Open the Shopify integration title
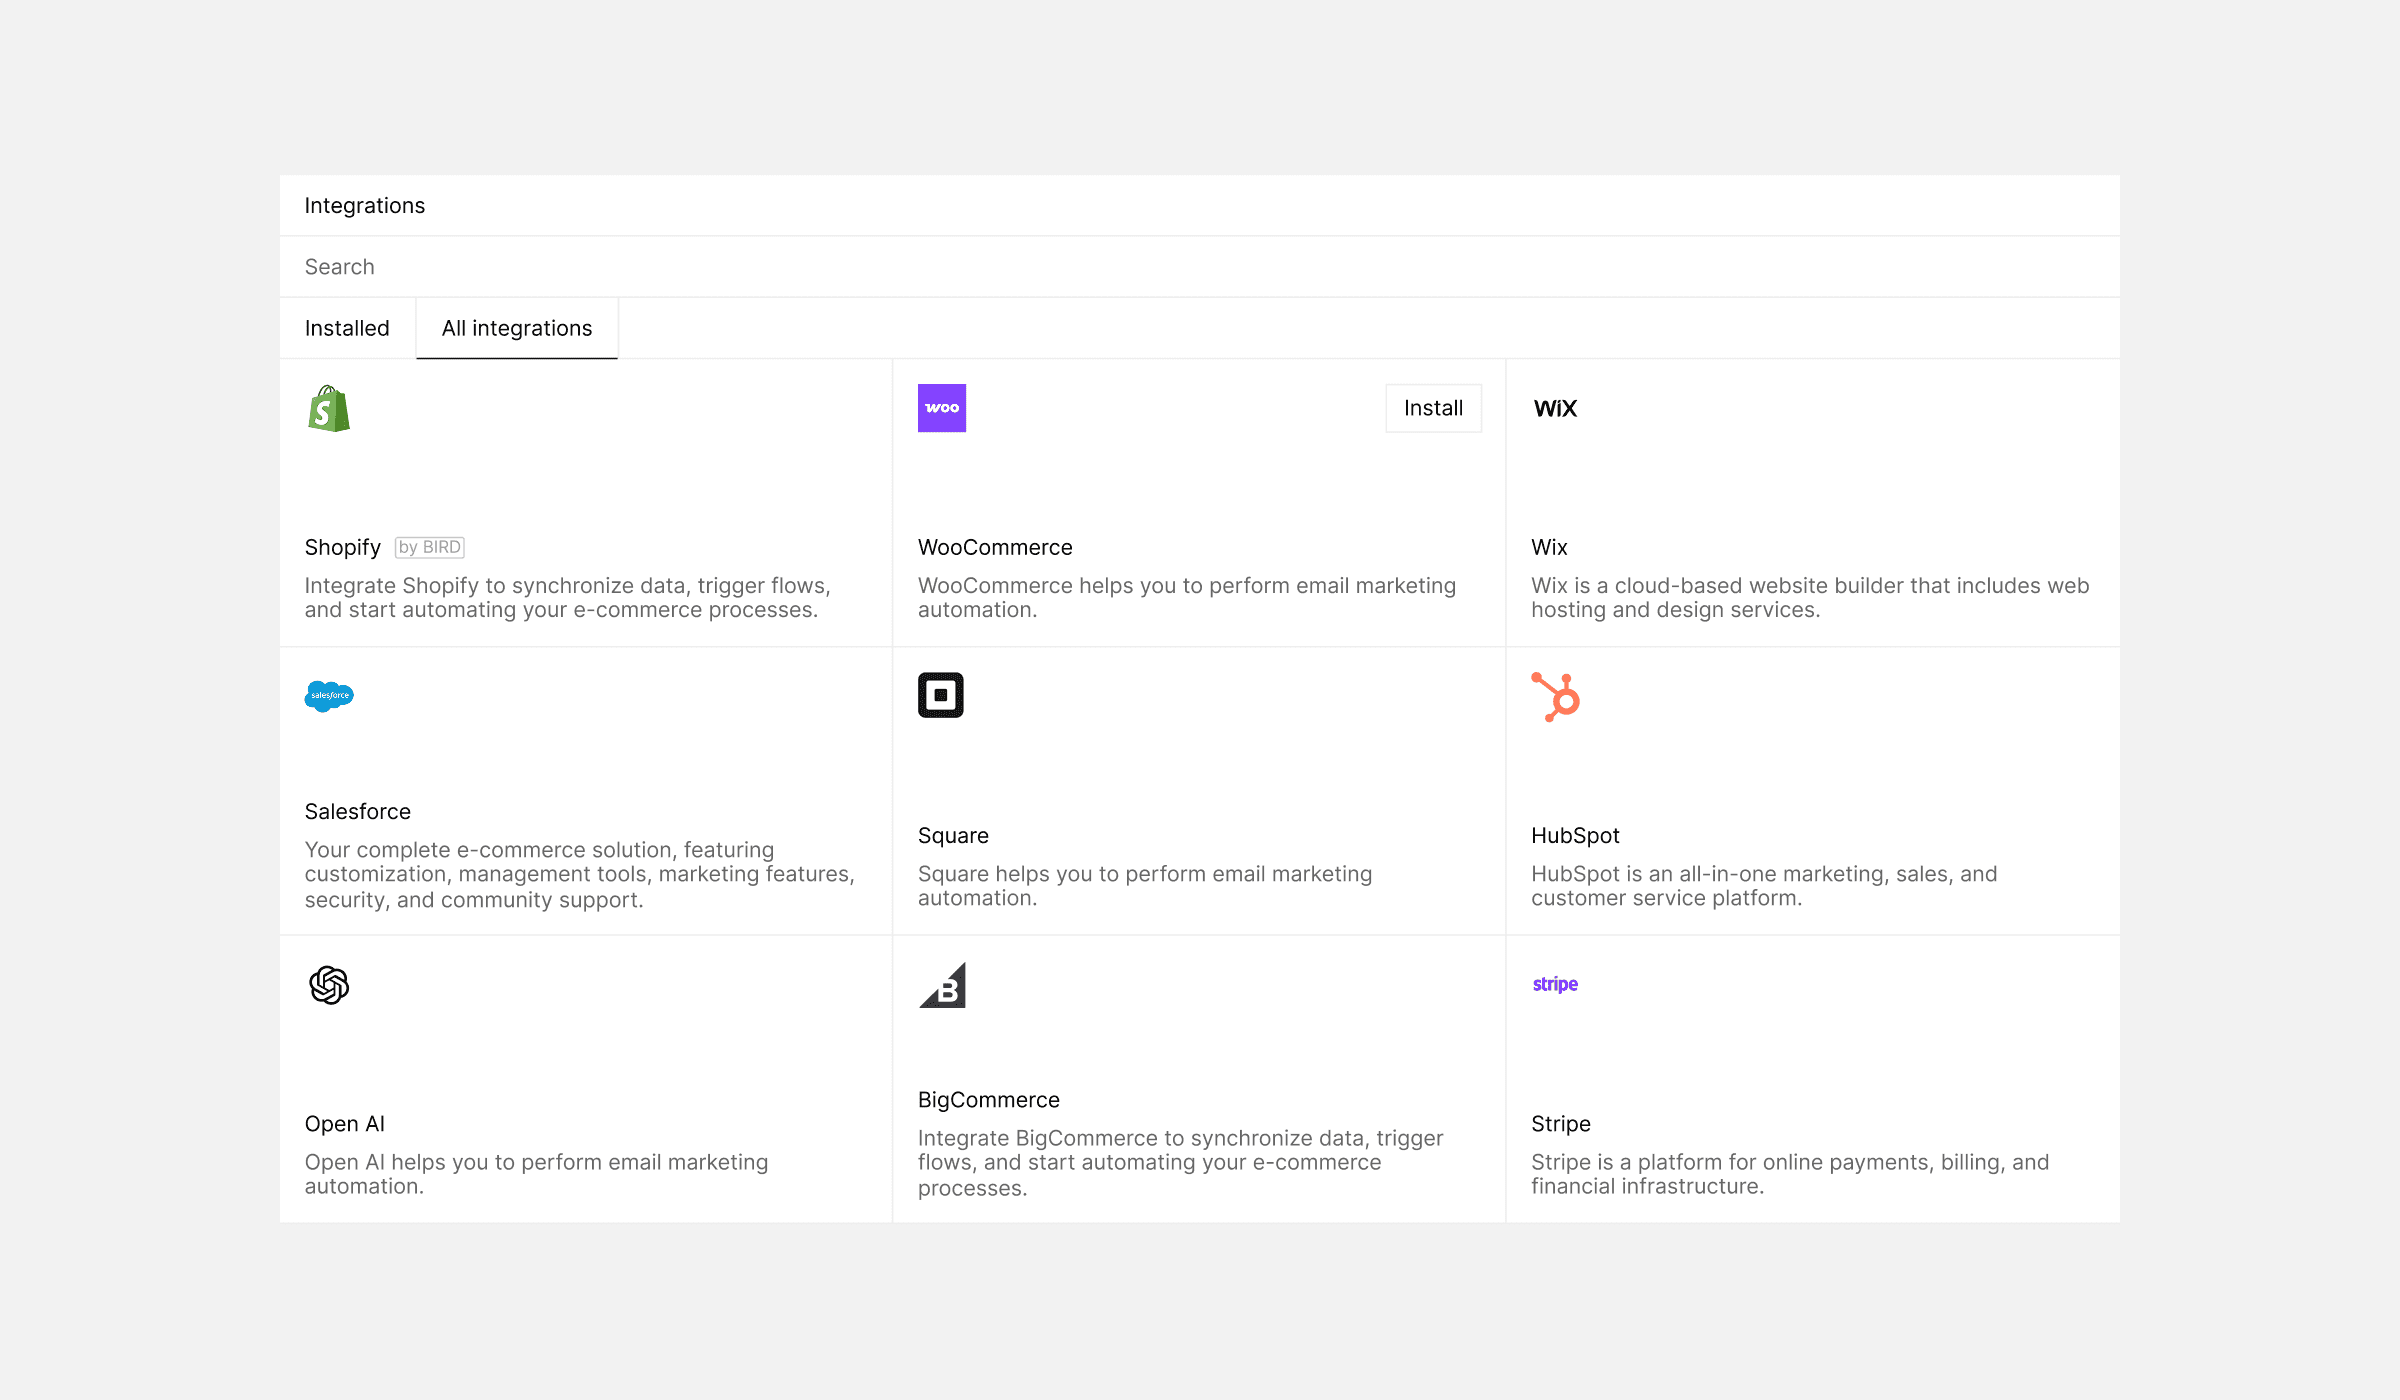The width and height of the screenshot is (2400, 1400). (x=342, y=547)
